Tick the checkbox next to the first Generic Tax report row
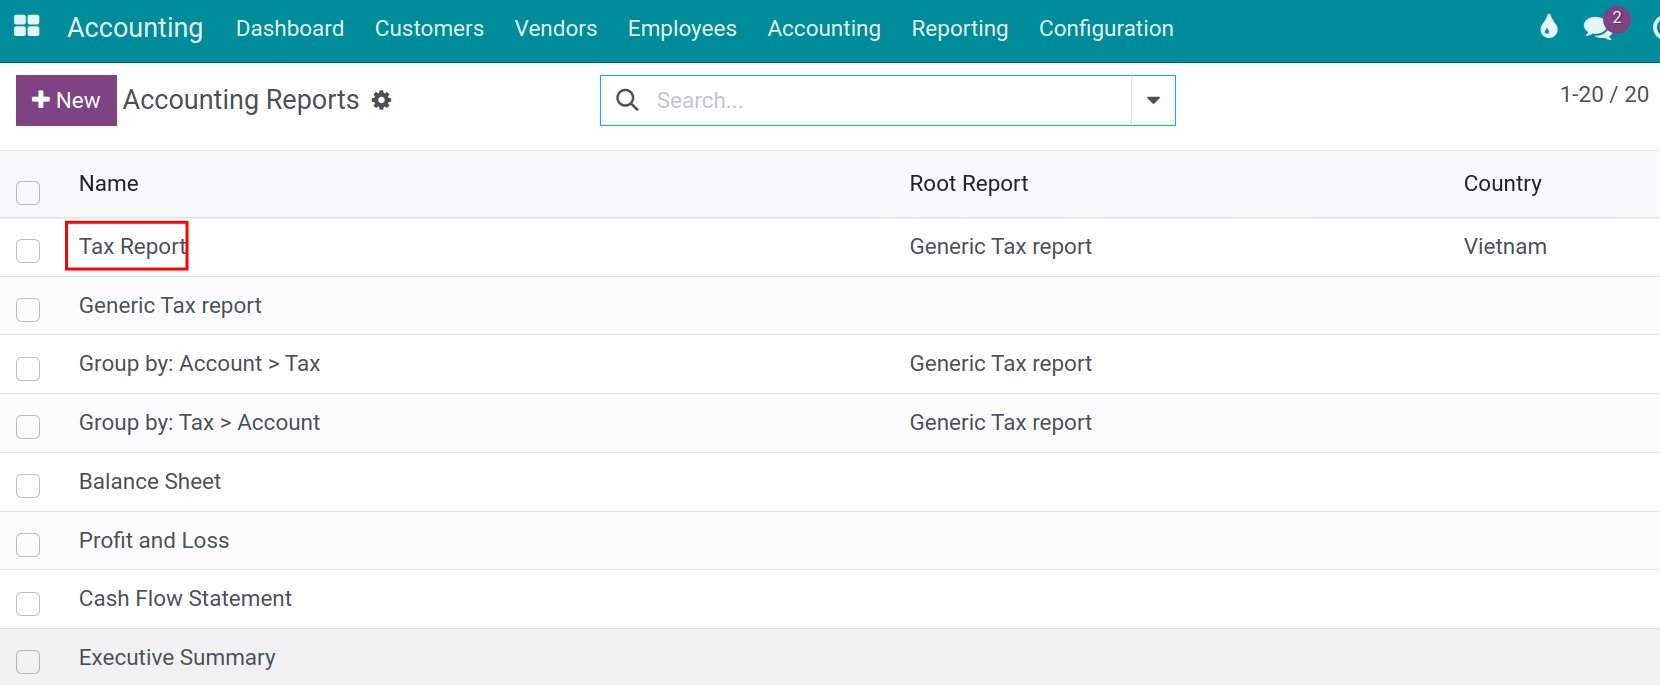The width and height of the screenshot is (1660, 685). coord(28,309)
